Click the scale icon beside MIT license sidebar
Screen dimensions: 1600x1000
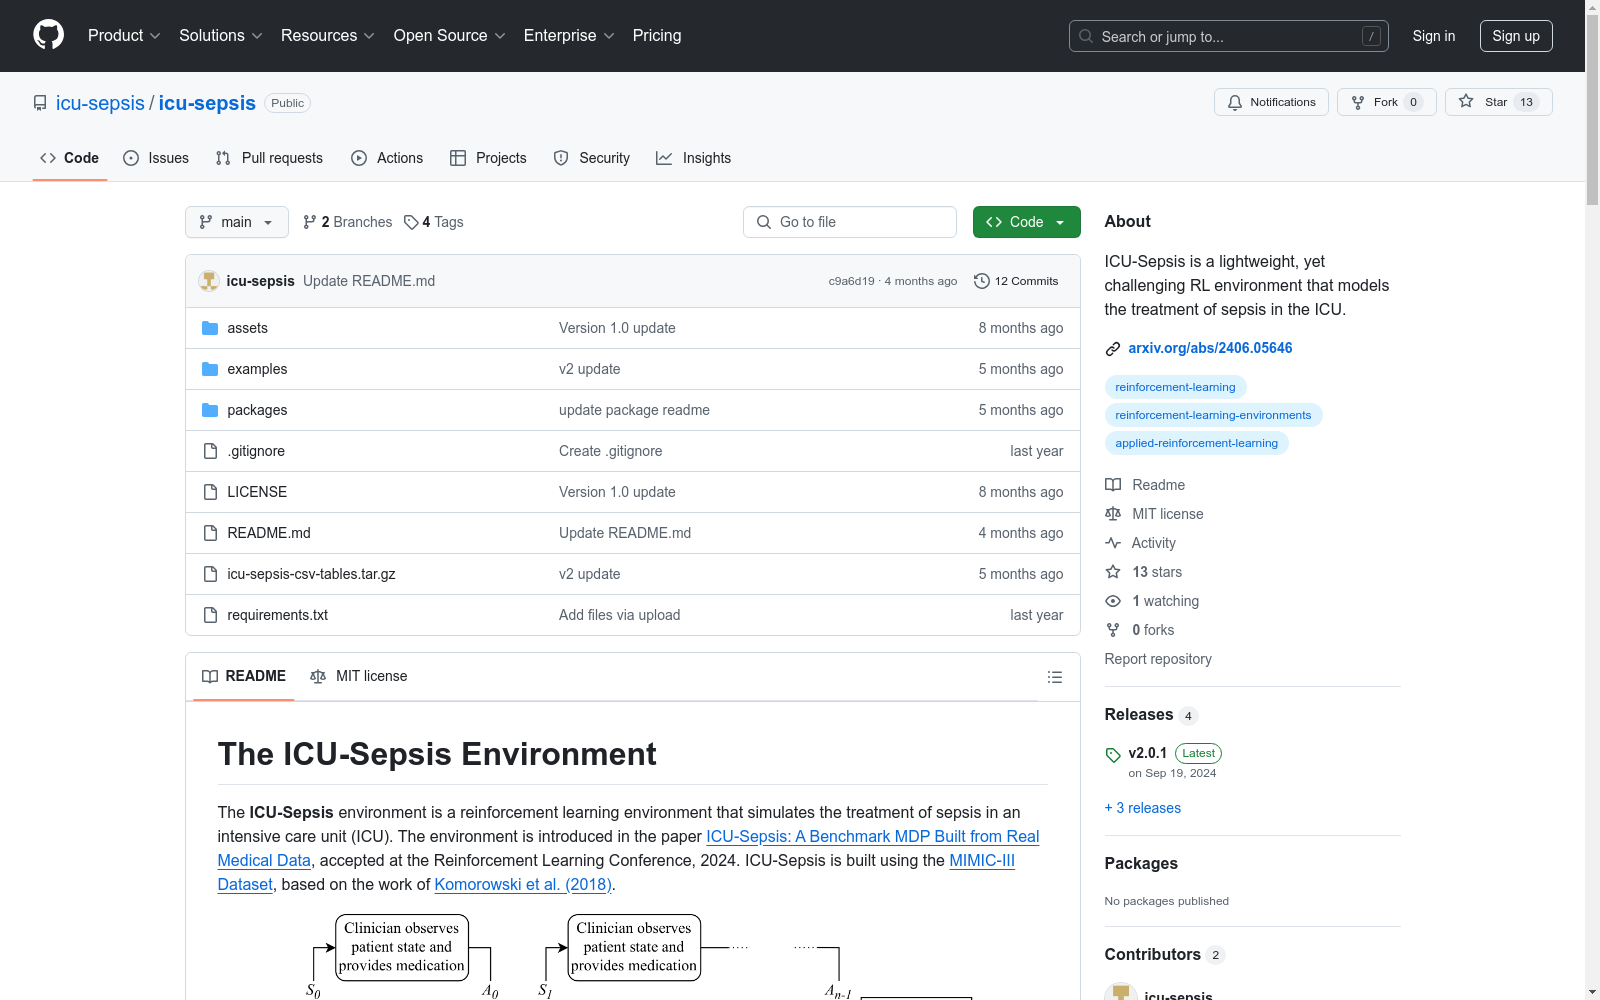1113,514
